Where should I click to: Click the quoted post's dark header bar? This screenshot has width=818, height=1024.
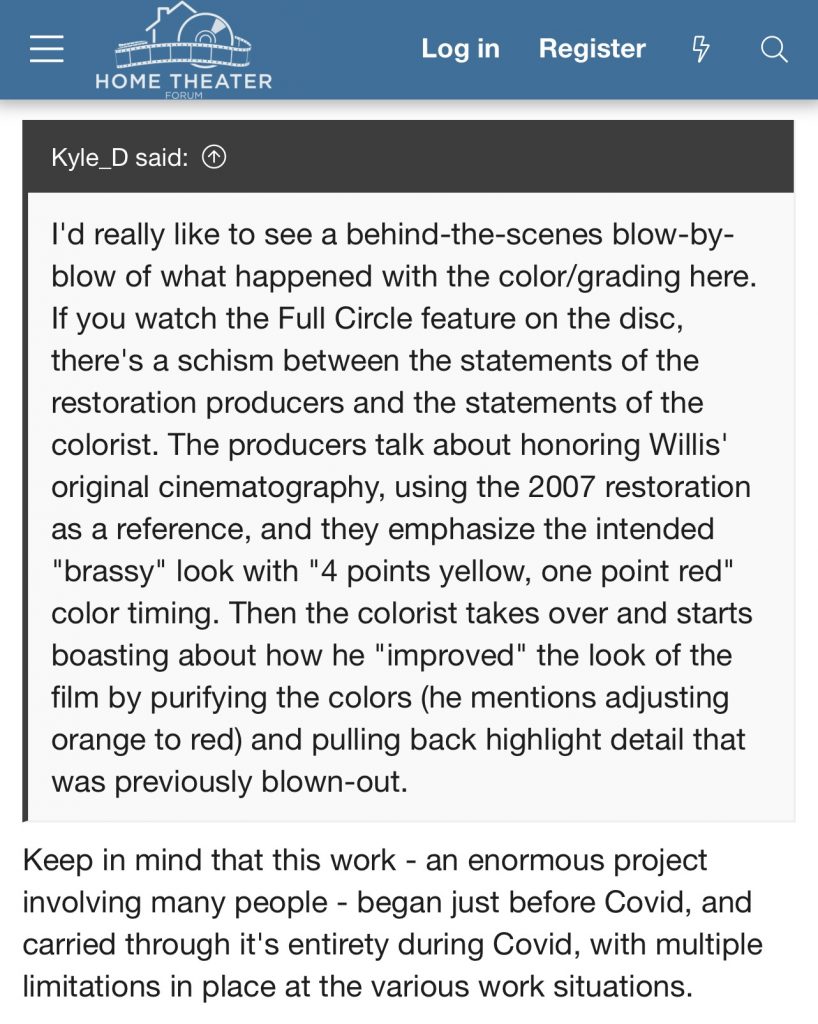pos(500,157)
